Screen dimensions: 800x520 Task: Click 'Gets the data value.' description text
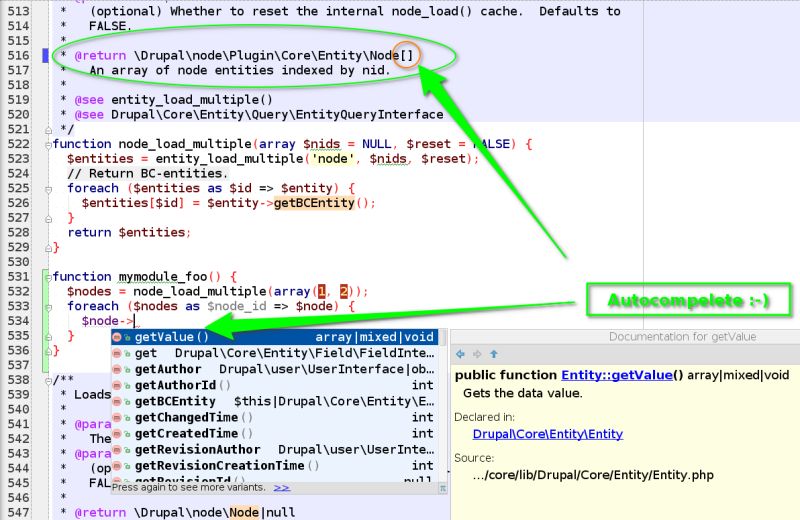coord(522,393)
